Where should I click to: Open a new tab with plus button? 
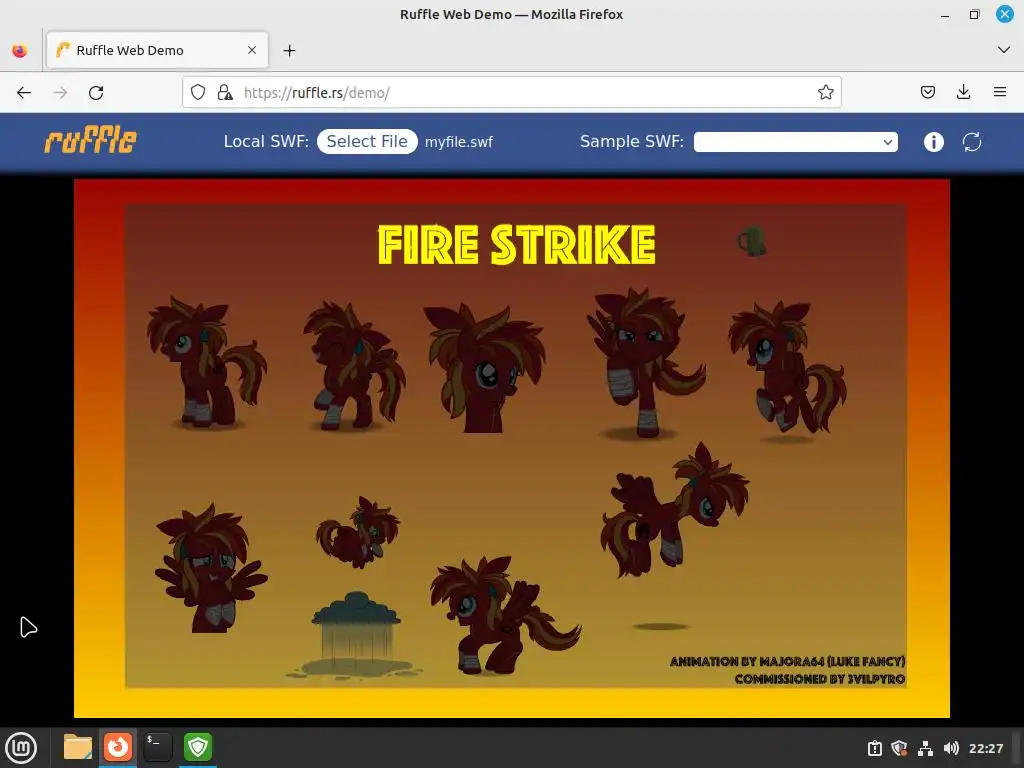(289, 50)
